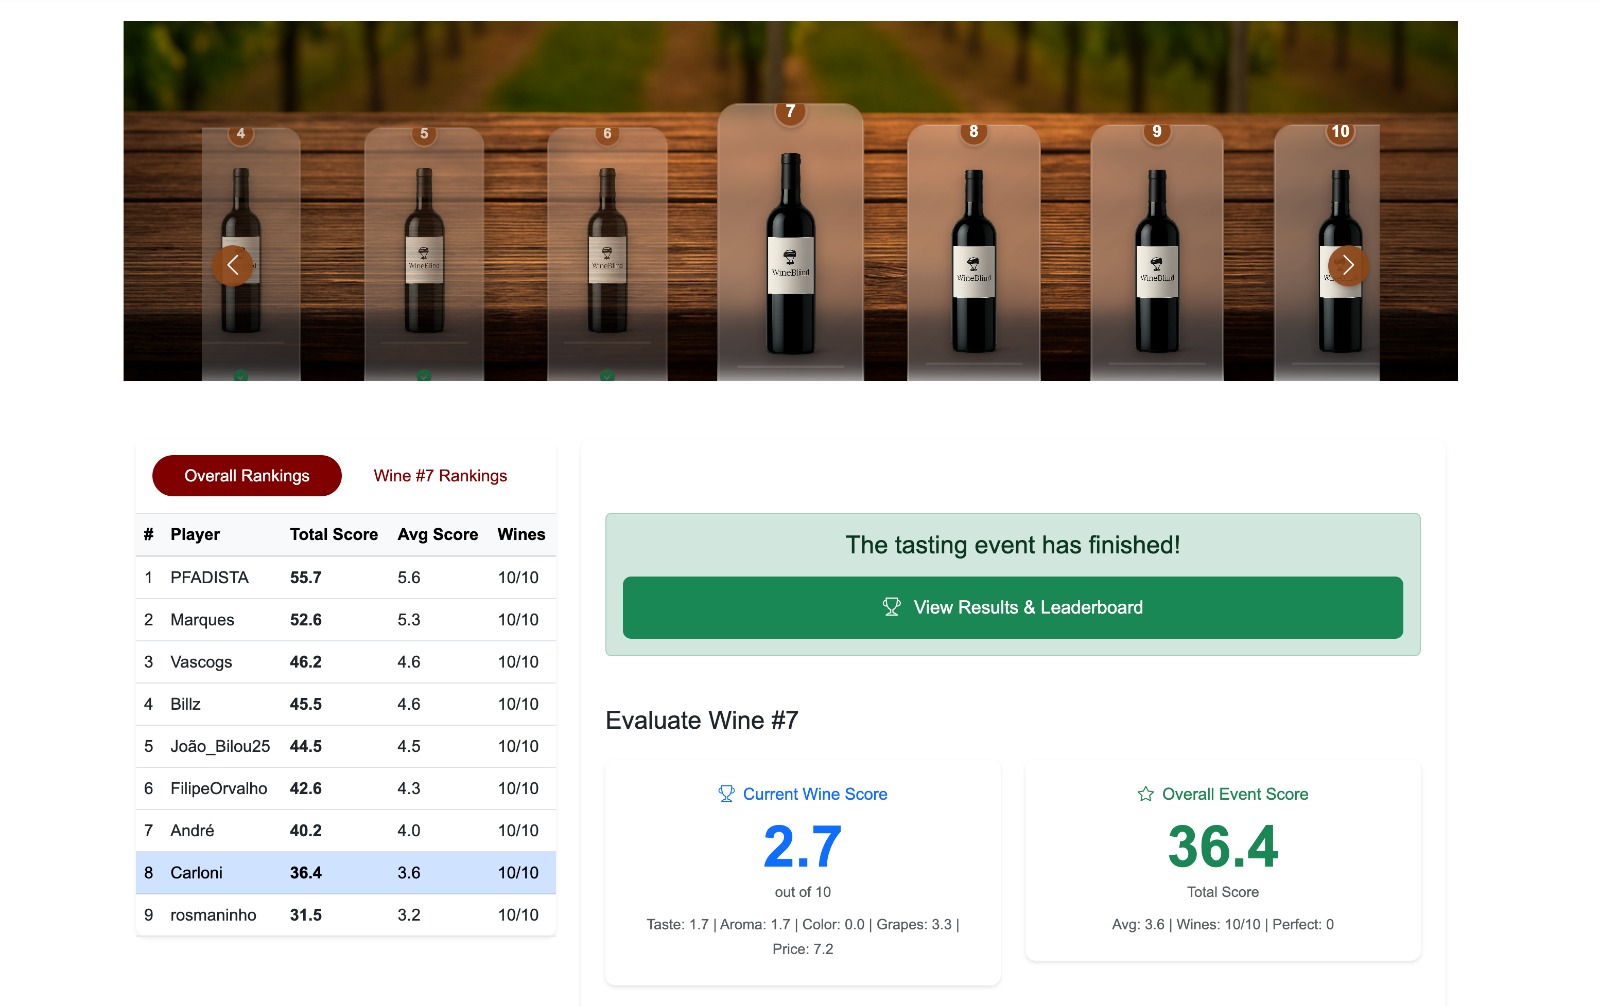Switch to Wine #7 Rankings tab
Image resolution: width=1600 pixels, height=1007 pixels.
pos(440,475)
